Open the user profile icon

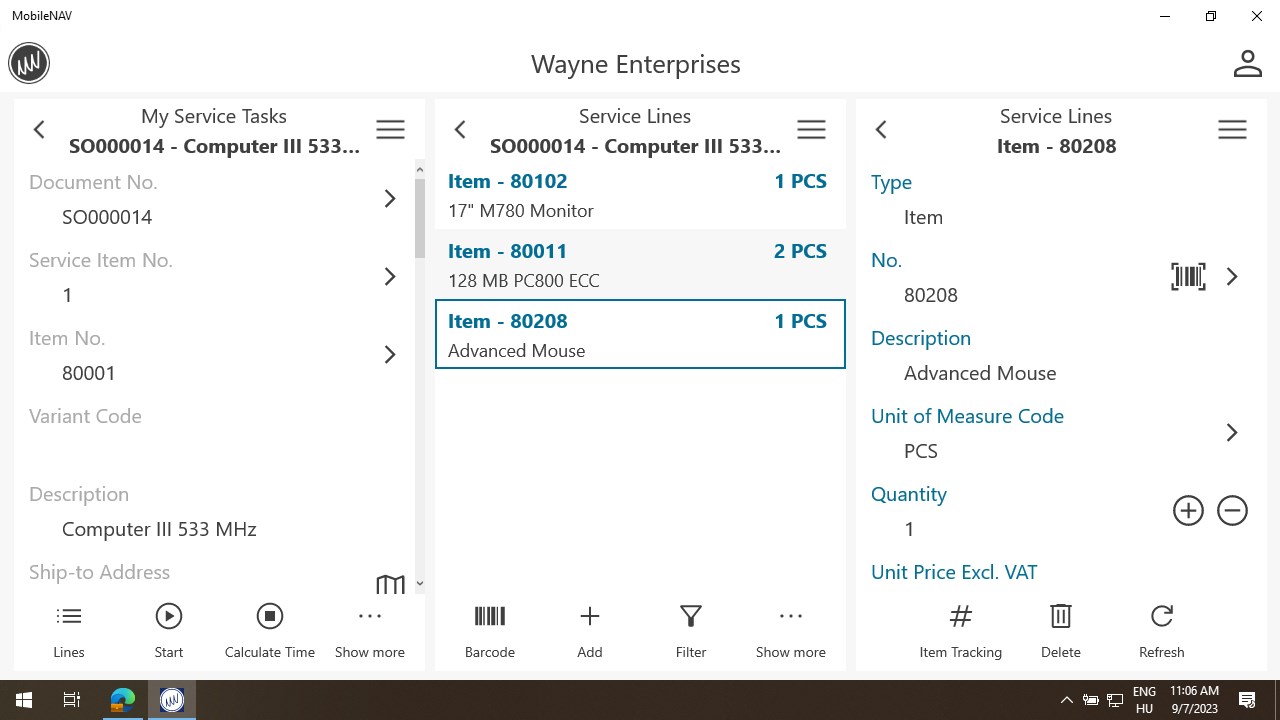click(x=1247, y=63)
